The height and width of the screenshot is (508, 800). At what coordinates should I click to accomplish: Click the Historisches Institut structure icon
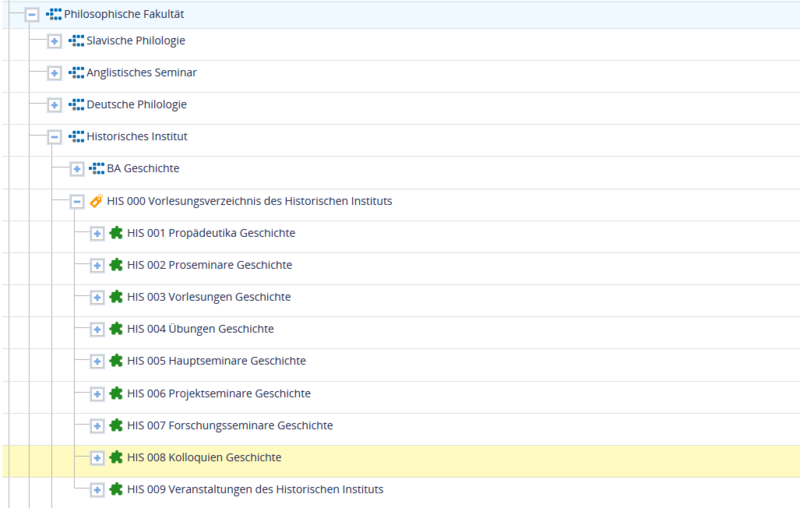(x=76, y=137)
